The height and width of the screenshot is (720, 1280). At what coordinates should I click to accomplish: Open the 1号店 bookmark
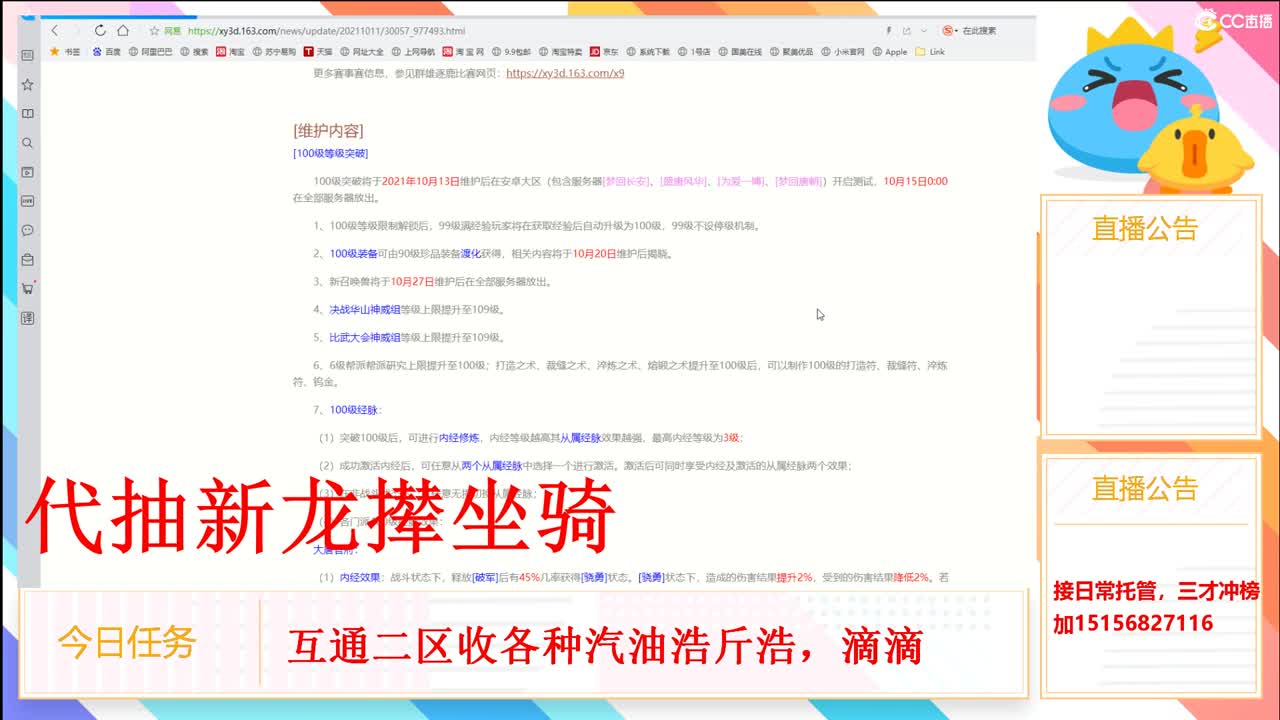coord(695,52)
